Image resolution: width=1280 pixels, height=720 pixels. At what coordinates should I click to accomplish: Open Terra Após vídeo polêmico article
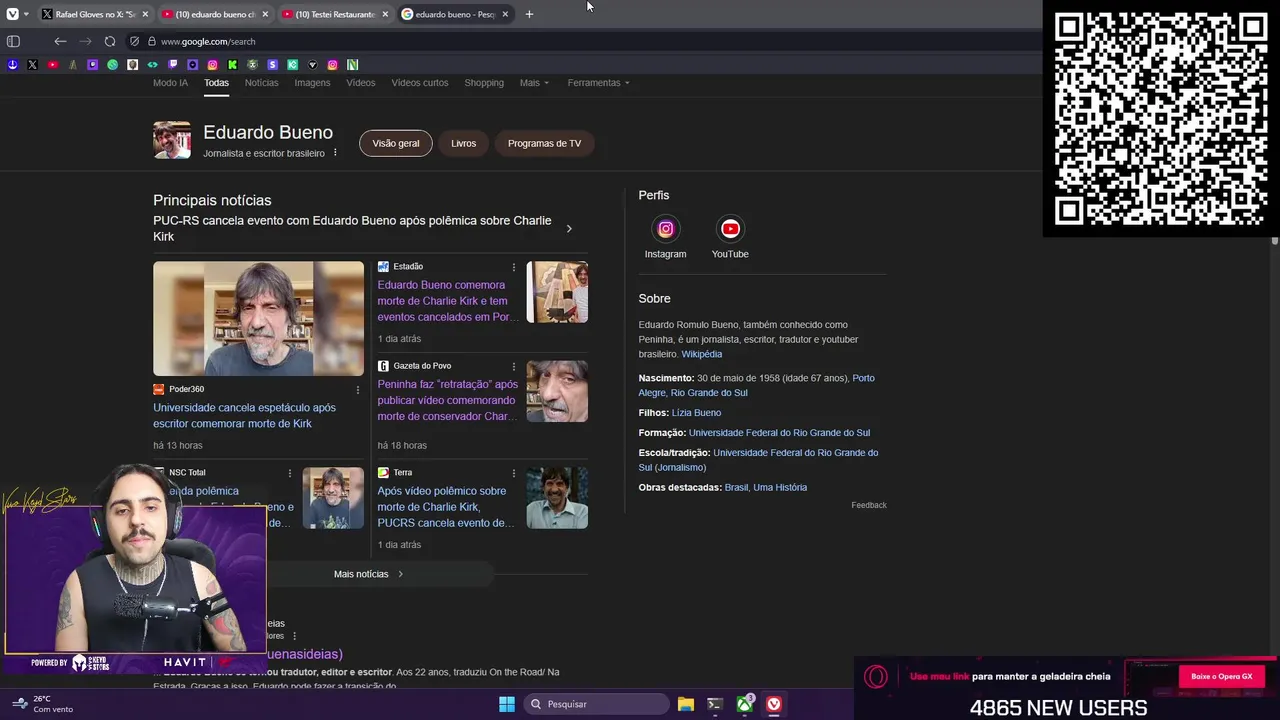pyautogui.click(x=445, y=507)
